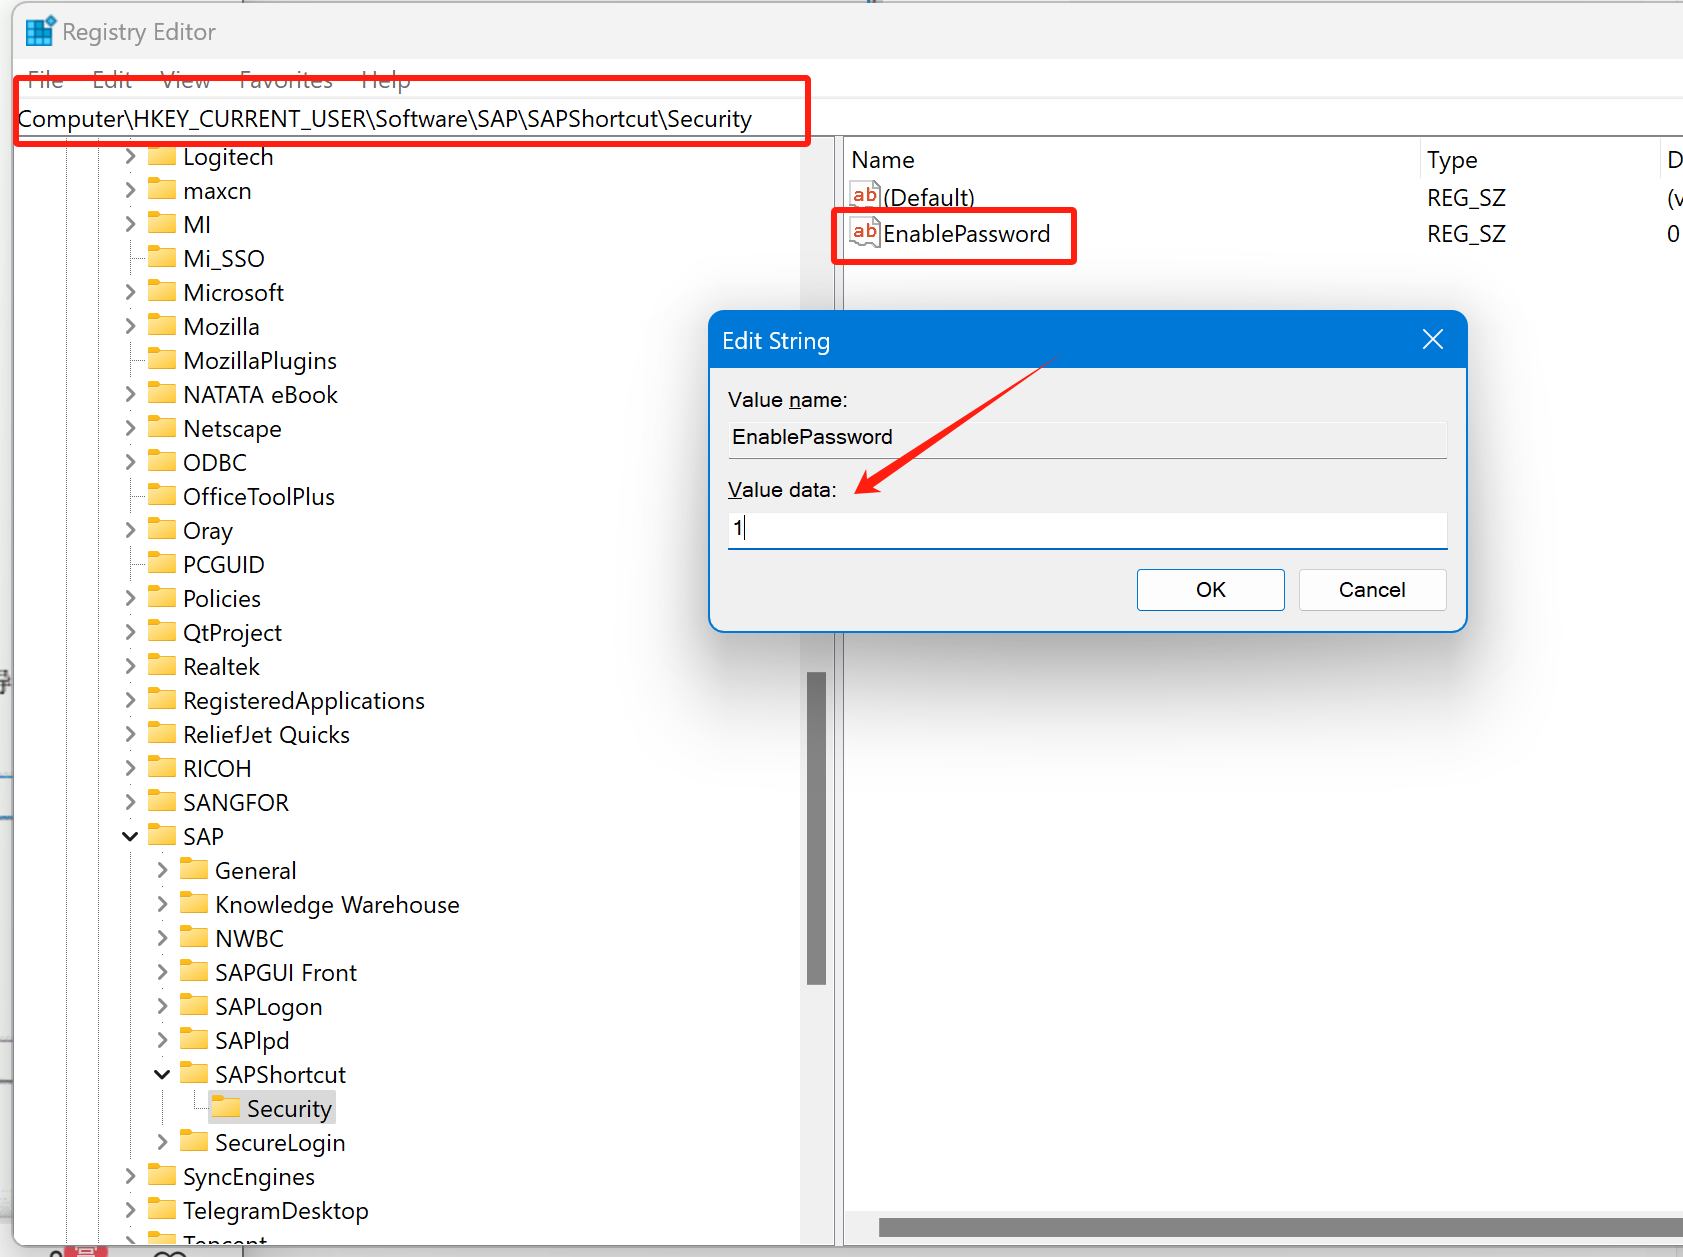Select the Policies folder icon
The image size is (1683, 1257).
pos(162,597)
